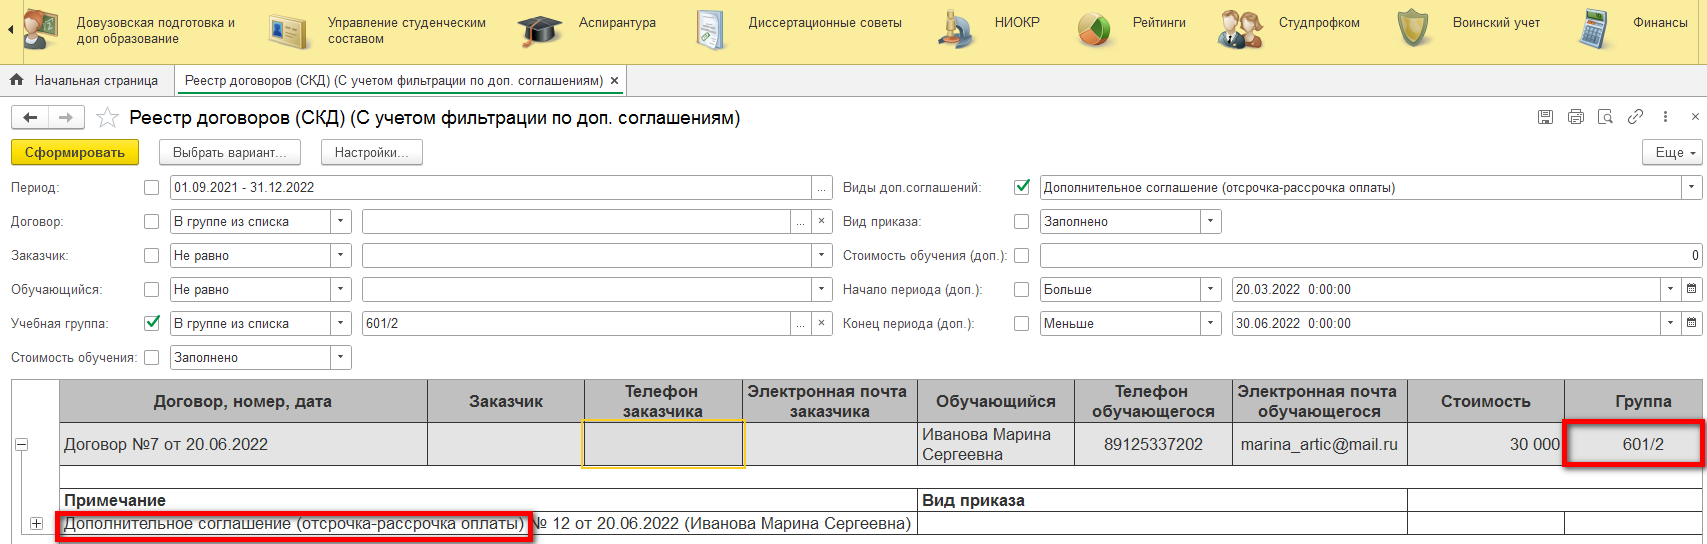This screenshot has height=544, width=1707.
Task: Open the Настройки... button
Action: (x=372, y=152)
